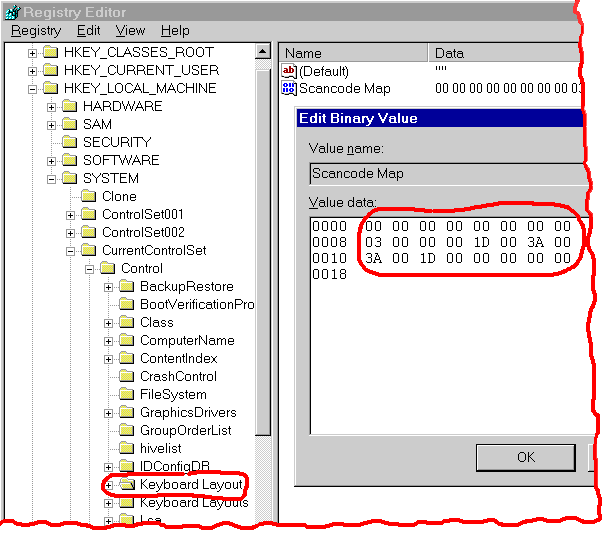
Task: Expand the SAM key
Action: point(51,125)
